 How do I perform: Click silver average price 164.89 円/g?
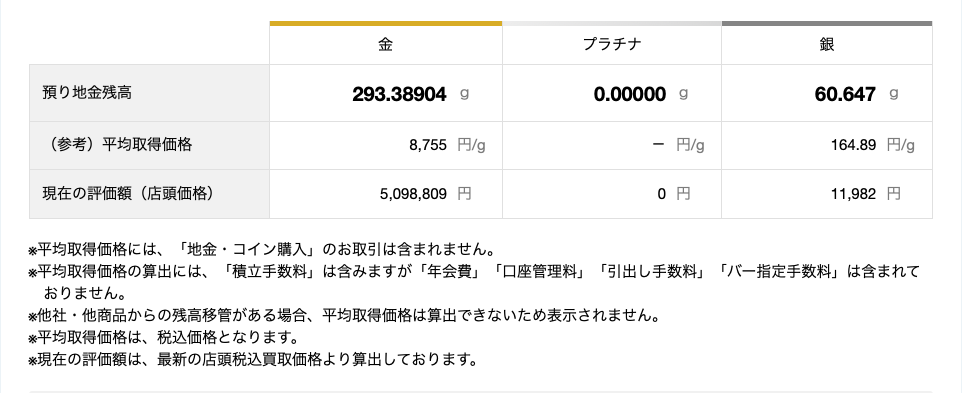tap(873, 145)
